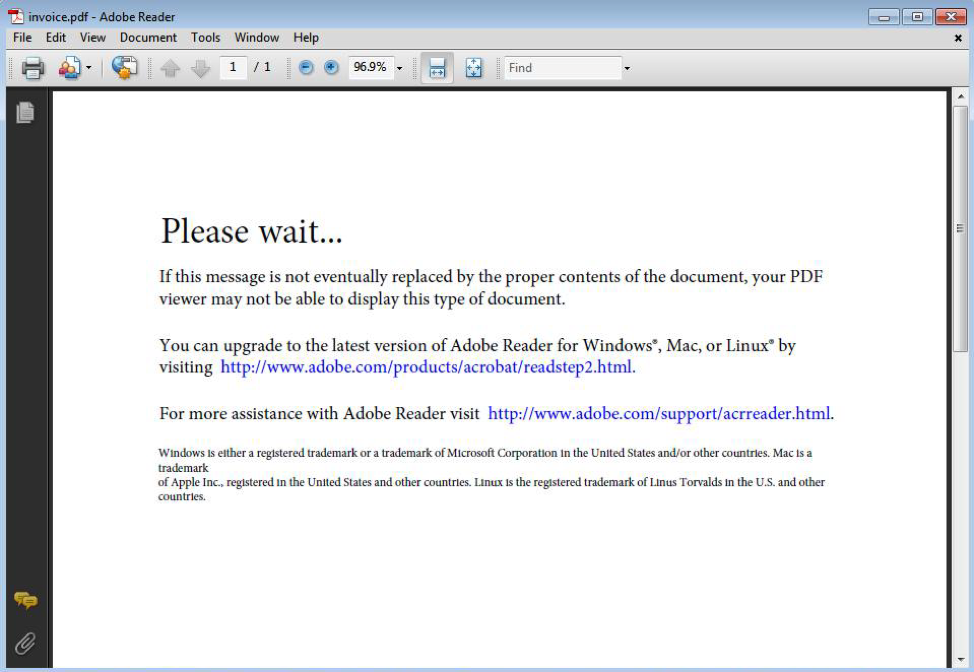Toggle the Fit One Full Page view
Screen dimensions: 974x672
tap(474, 68)
